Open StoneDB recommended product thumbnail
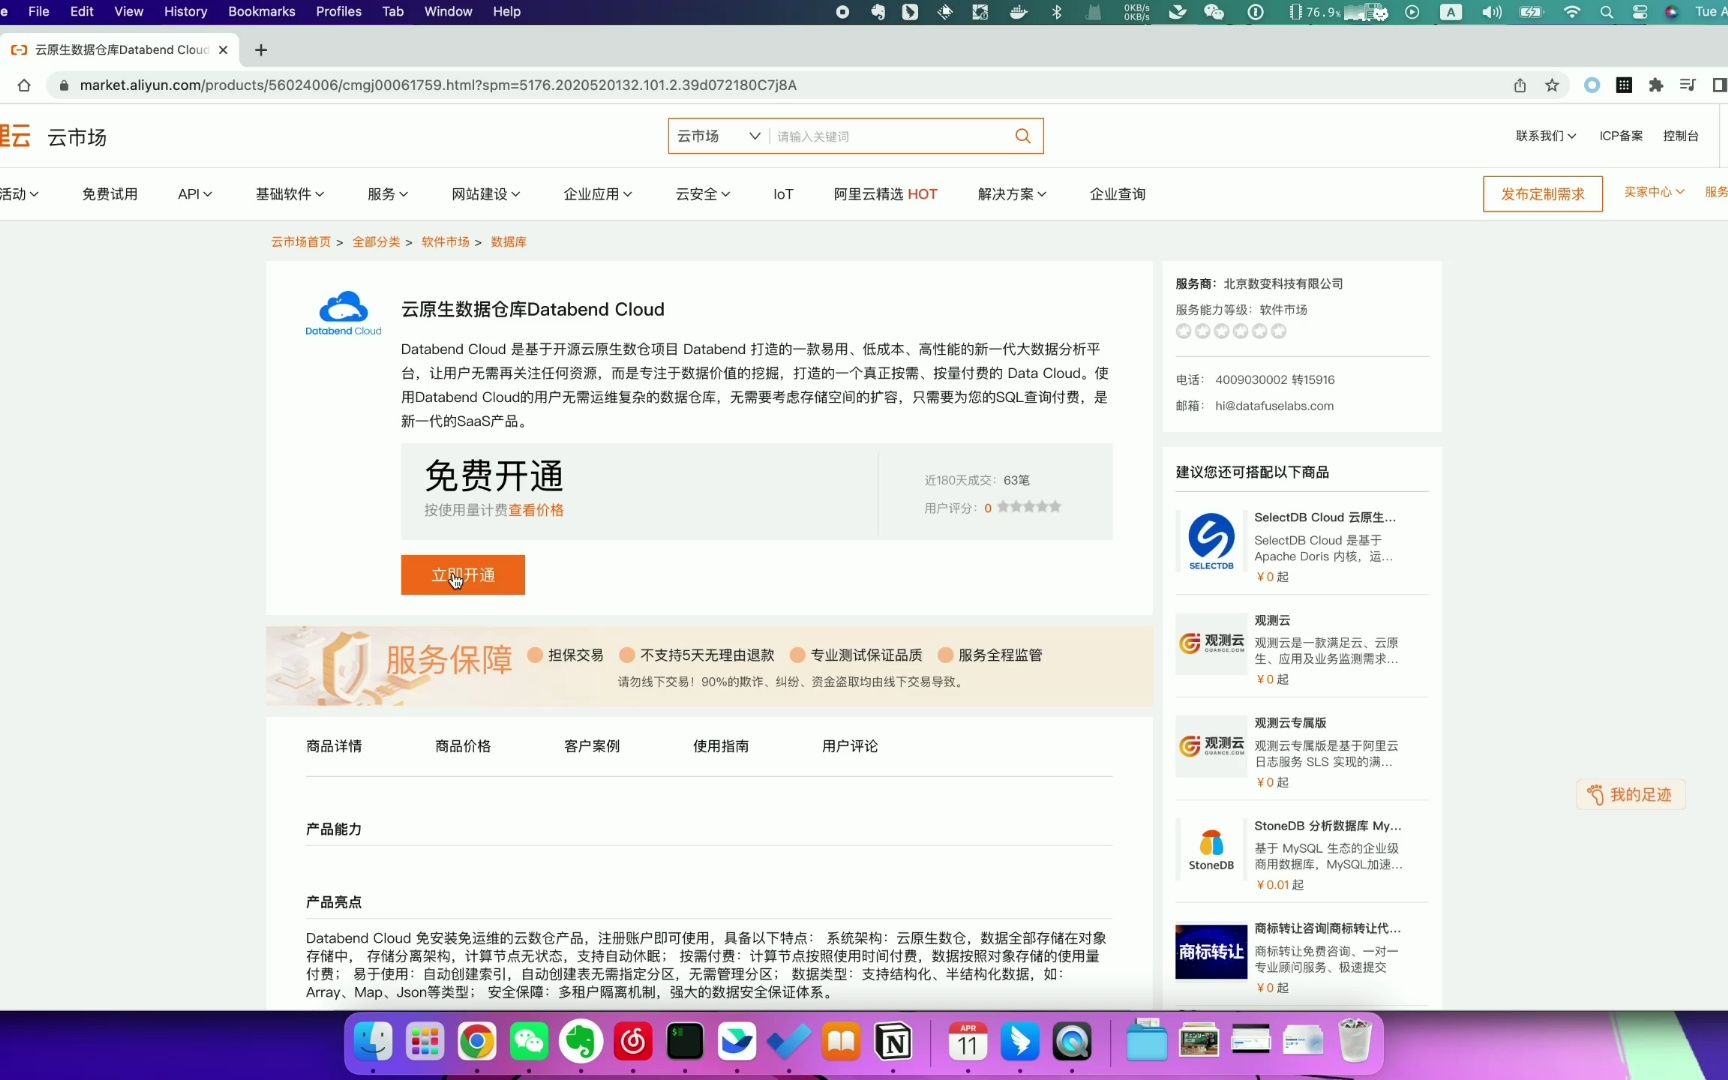Viewport: 1728px width, 1080px height. pyautogui.click(x=1210, y=850)
